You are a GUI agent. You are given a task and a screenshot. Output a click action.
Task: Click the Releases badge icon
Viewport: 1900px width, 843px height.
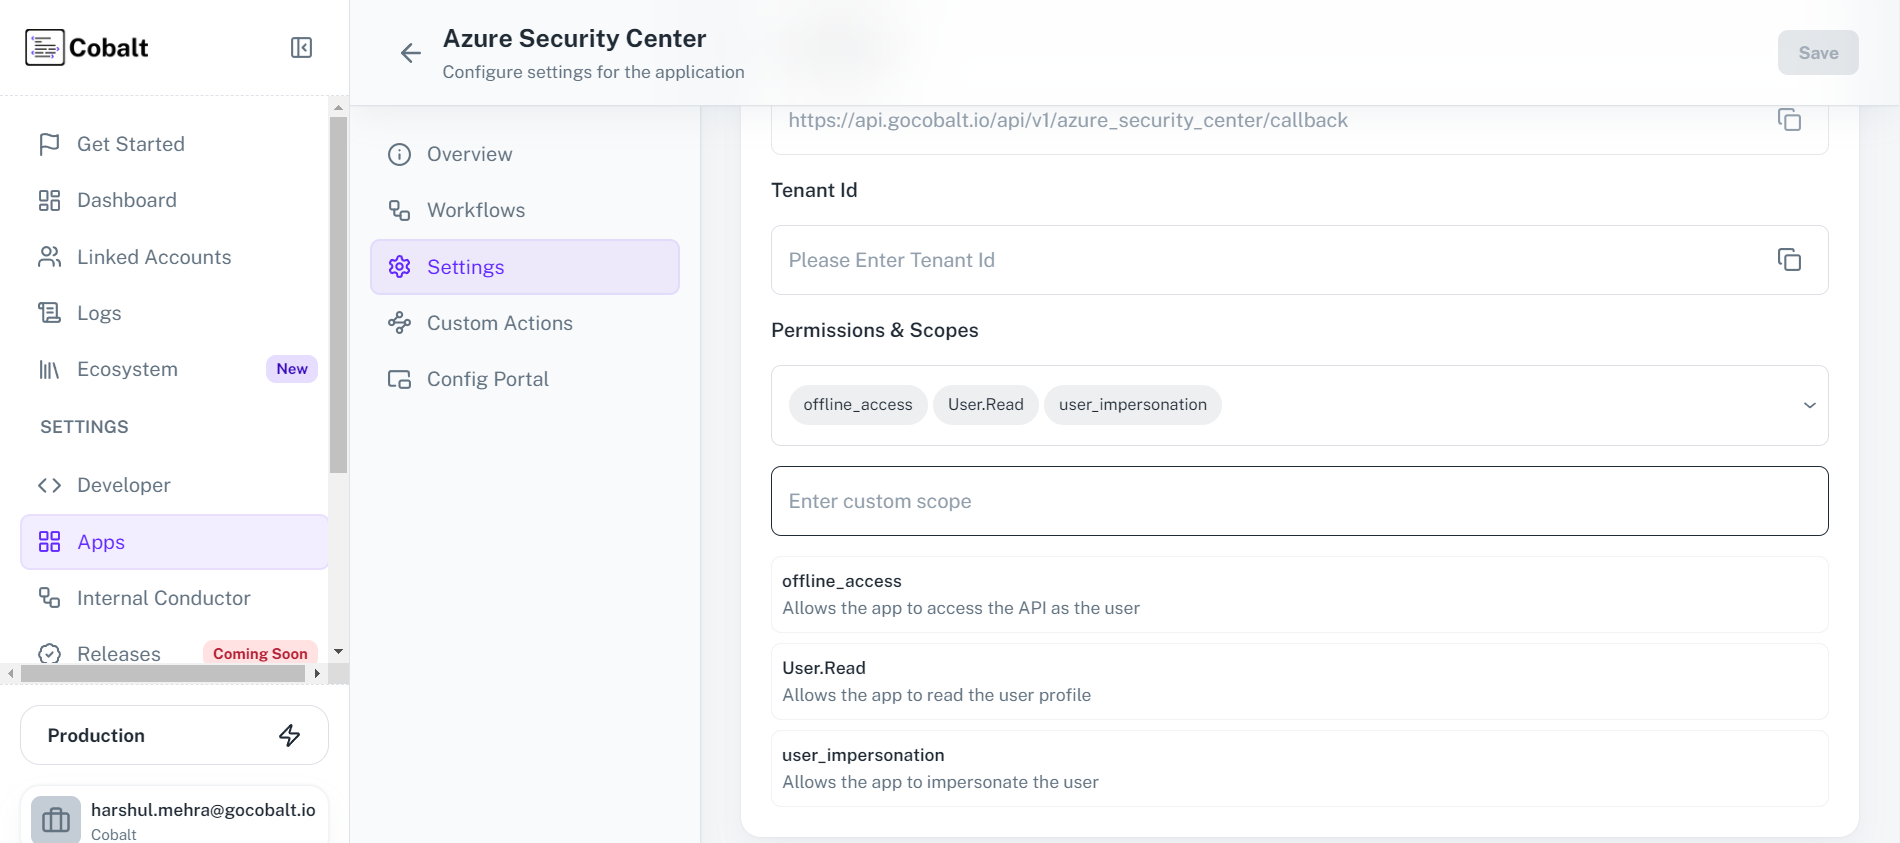coord(49,654)
